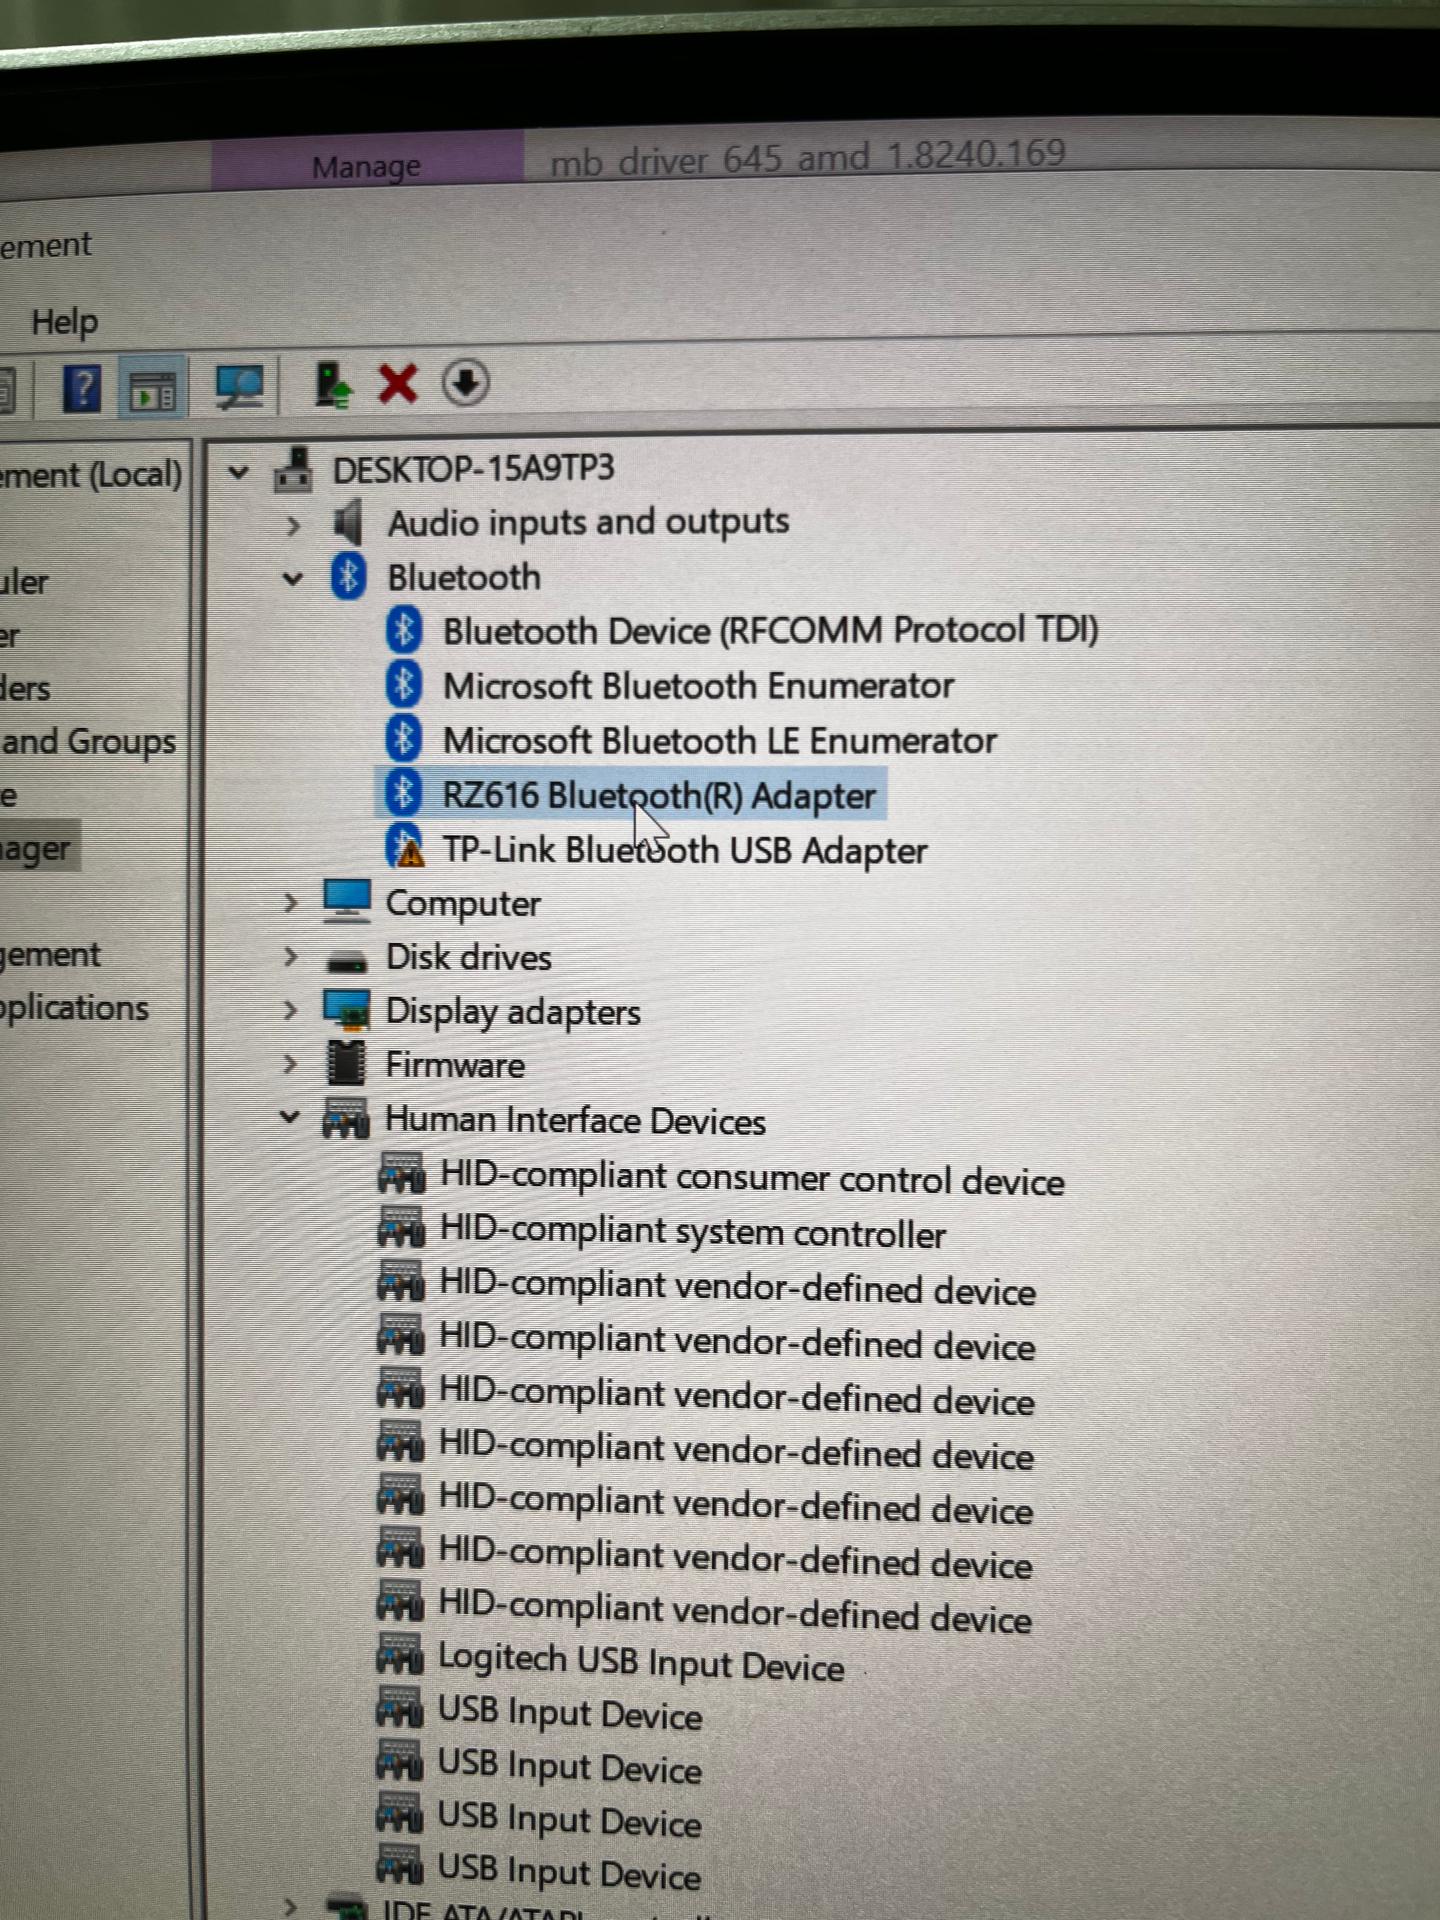Click the red X Uninstall device icon
Screen dimensions: 1440x1920
click(x=398, y=384)
